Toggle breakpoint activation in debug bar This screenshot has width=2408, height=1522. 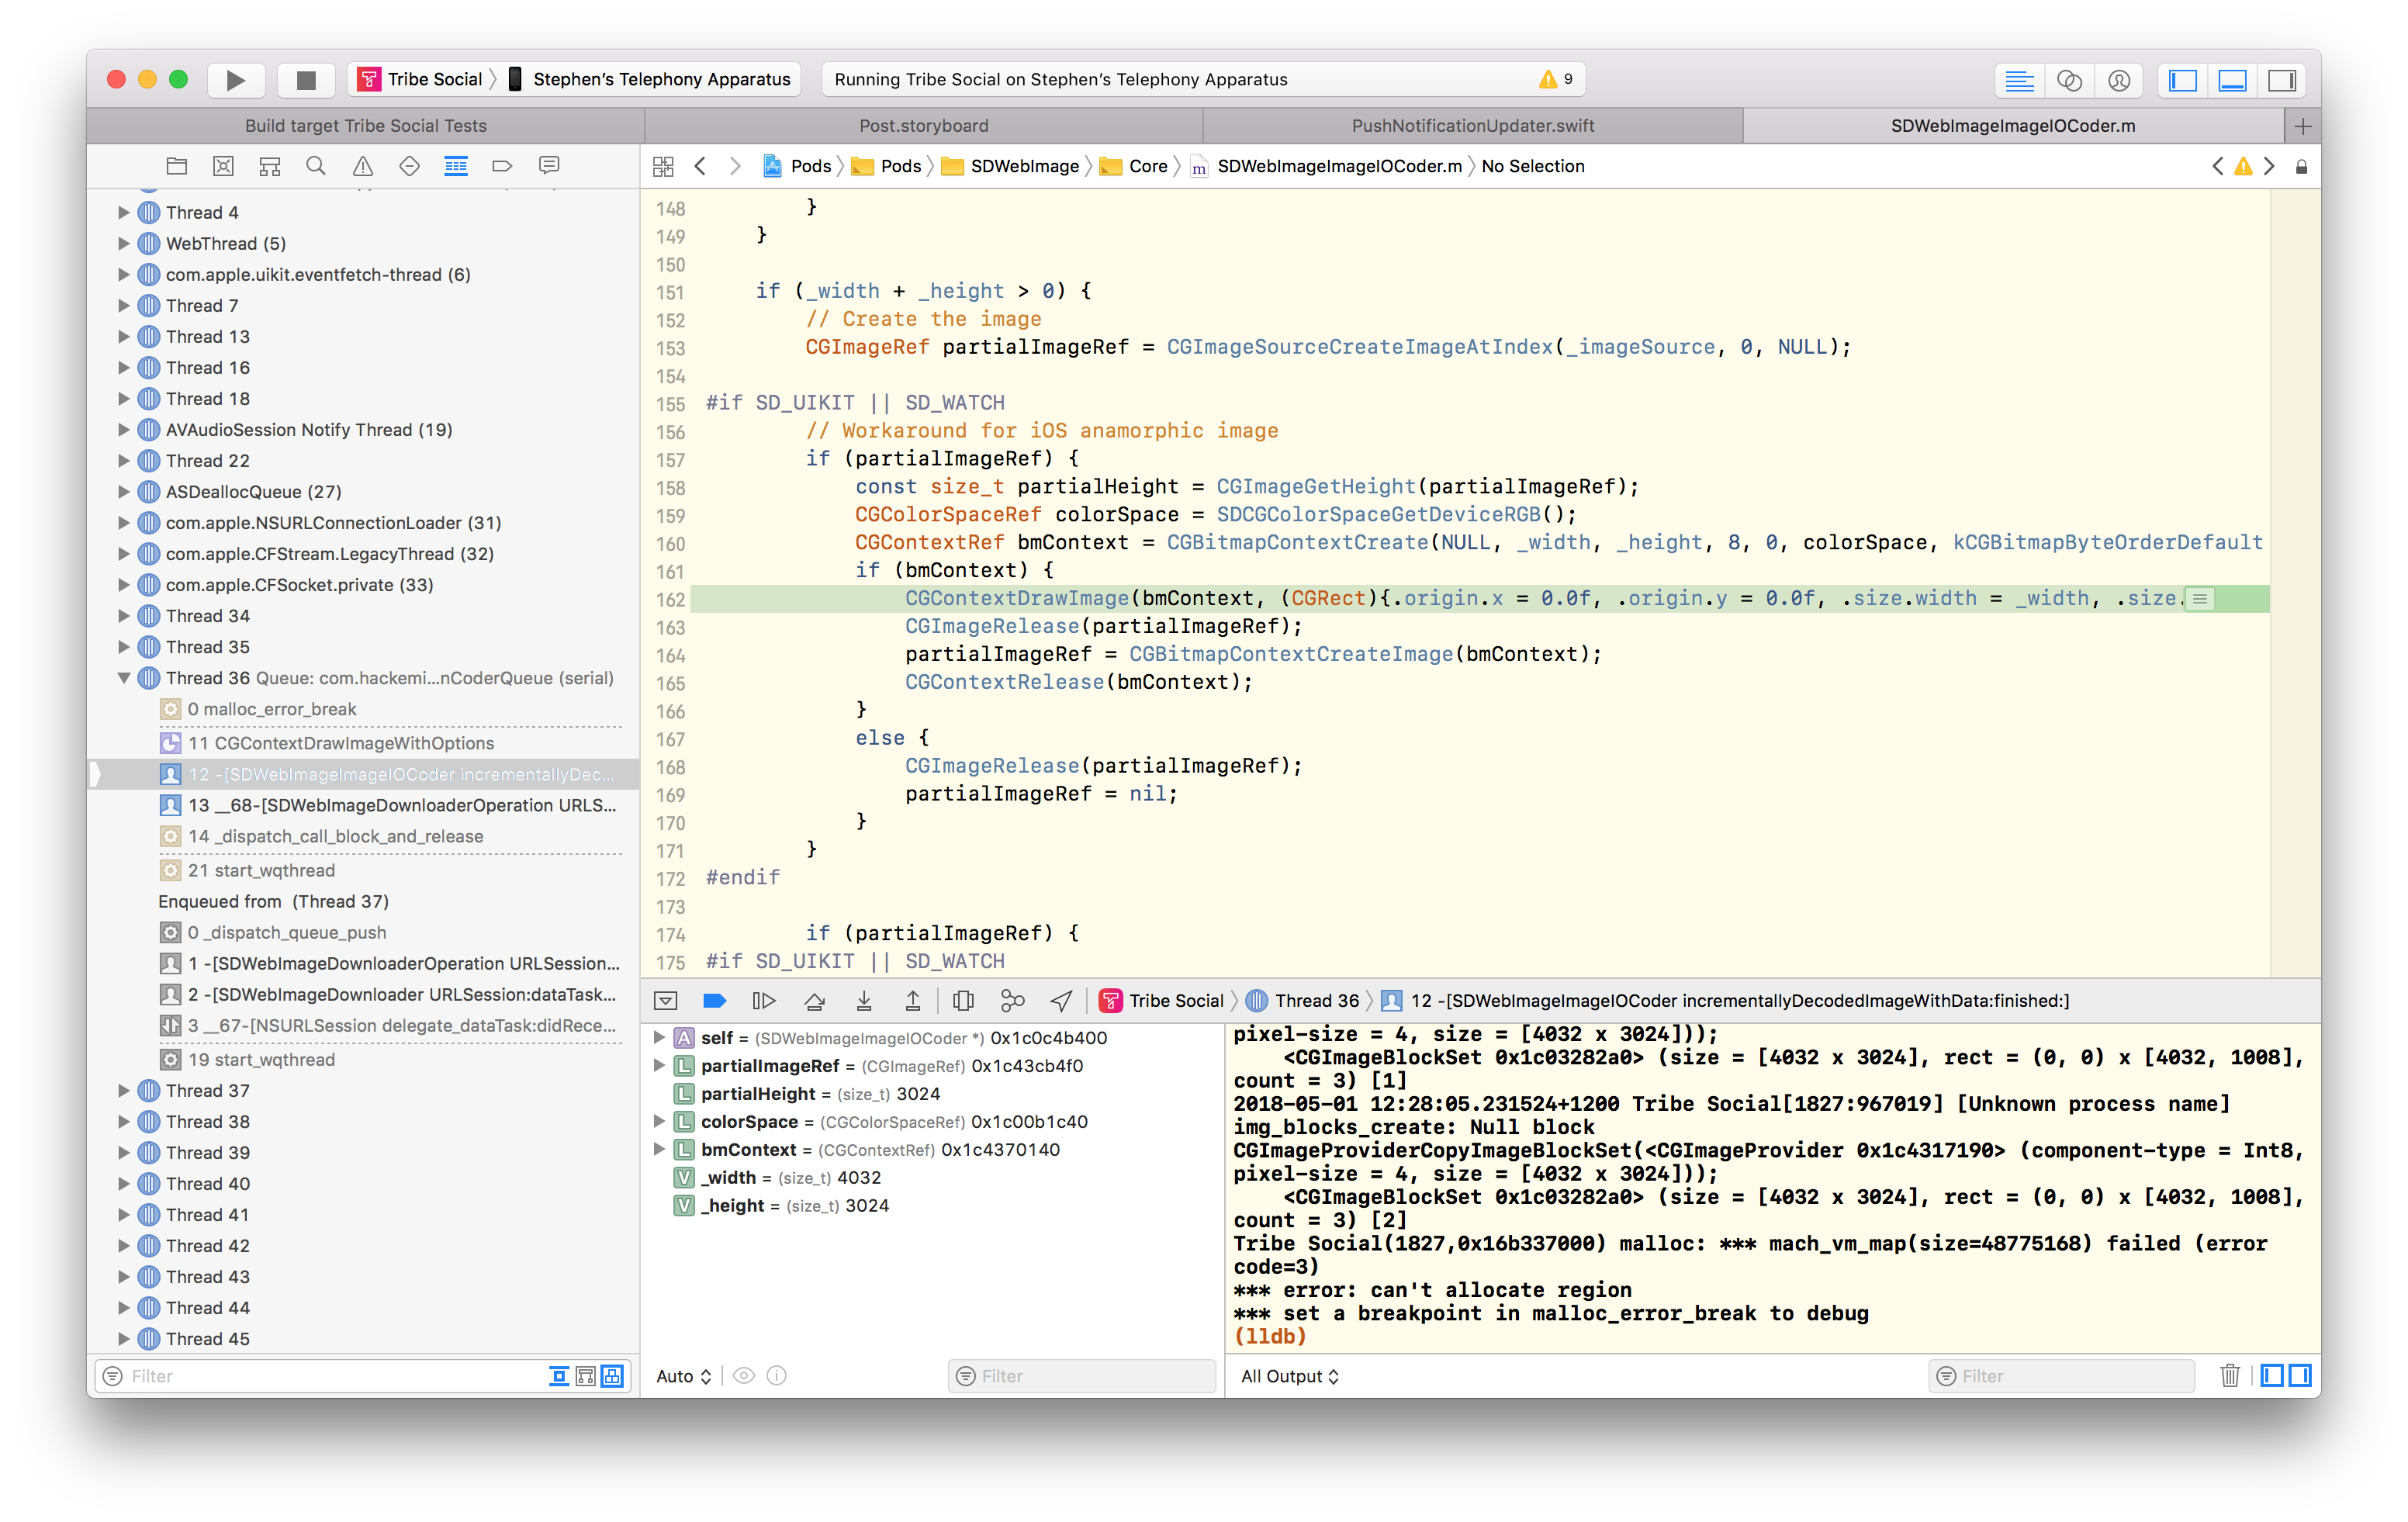[x=714, y=1000]
